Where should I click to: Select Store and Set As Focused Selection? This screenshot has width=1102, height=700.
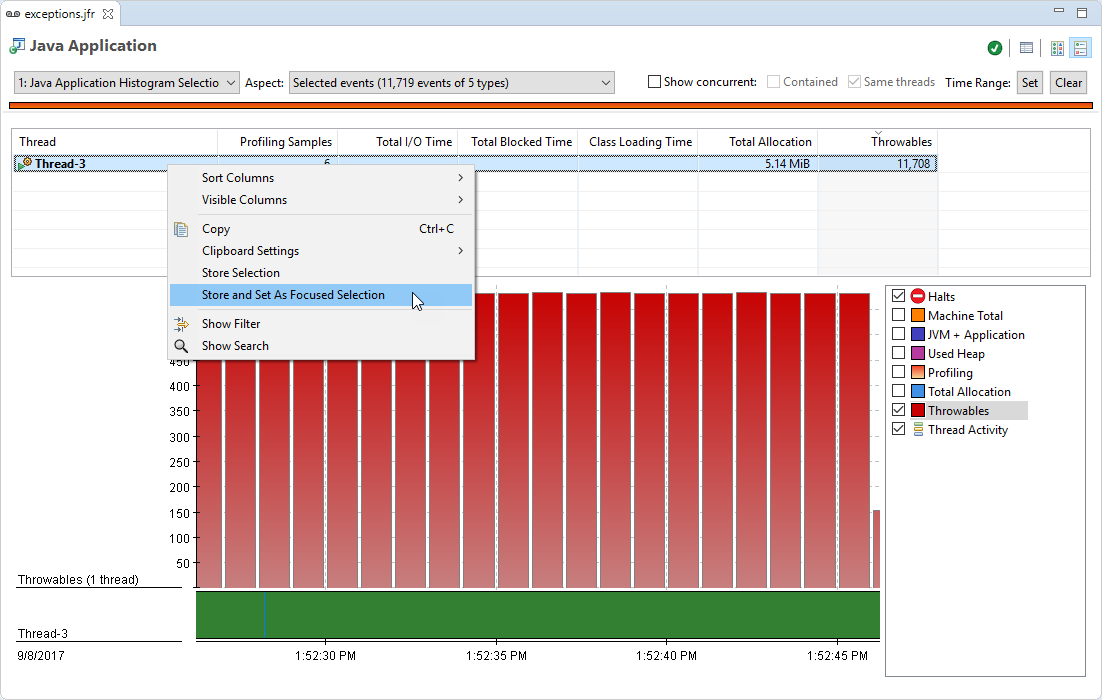click(322, 295)
